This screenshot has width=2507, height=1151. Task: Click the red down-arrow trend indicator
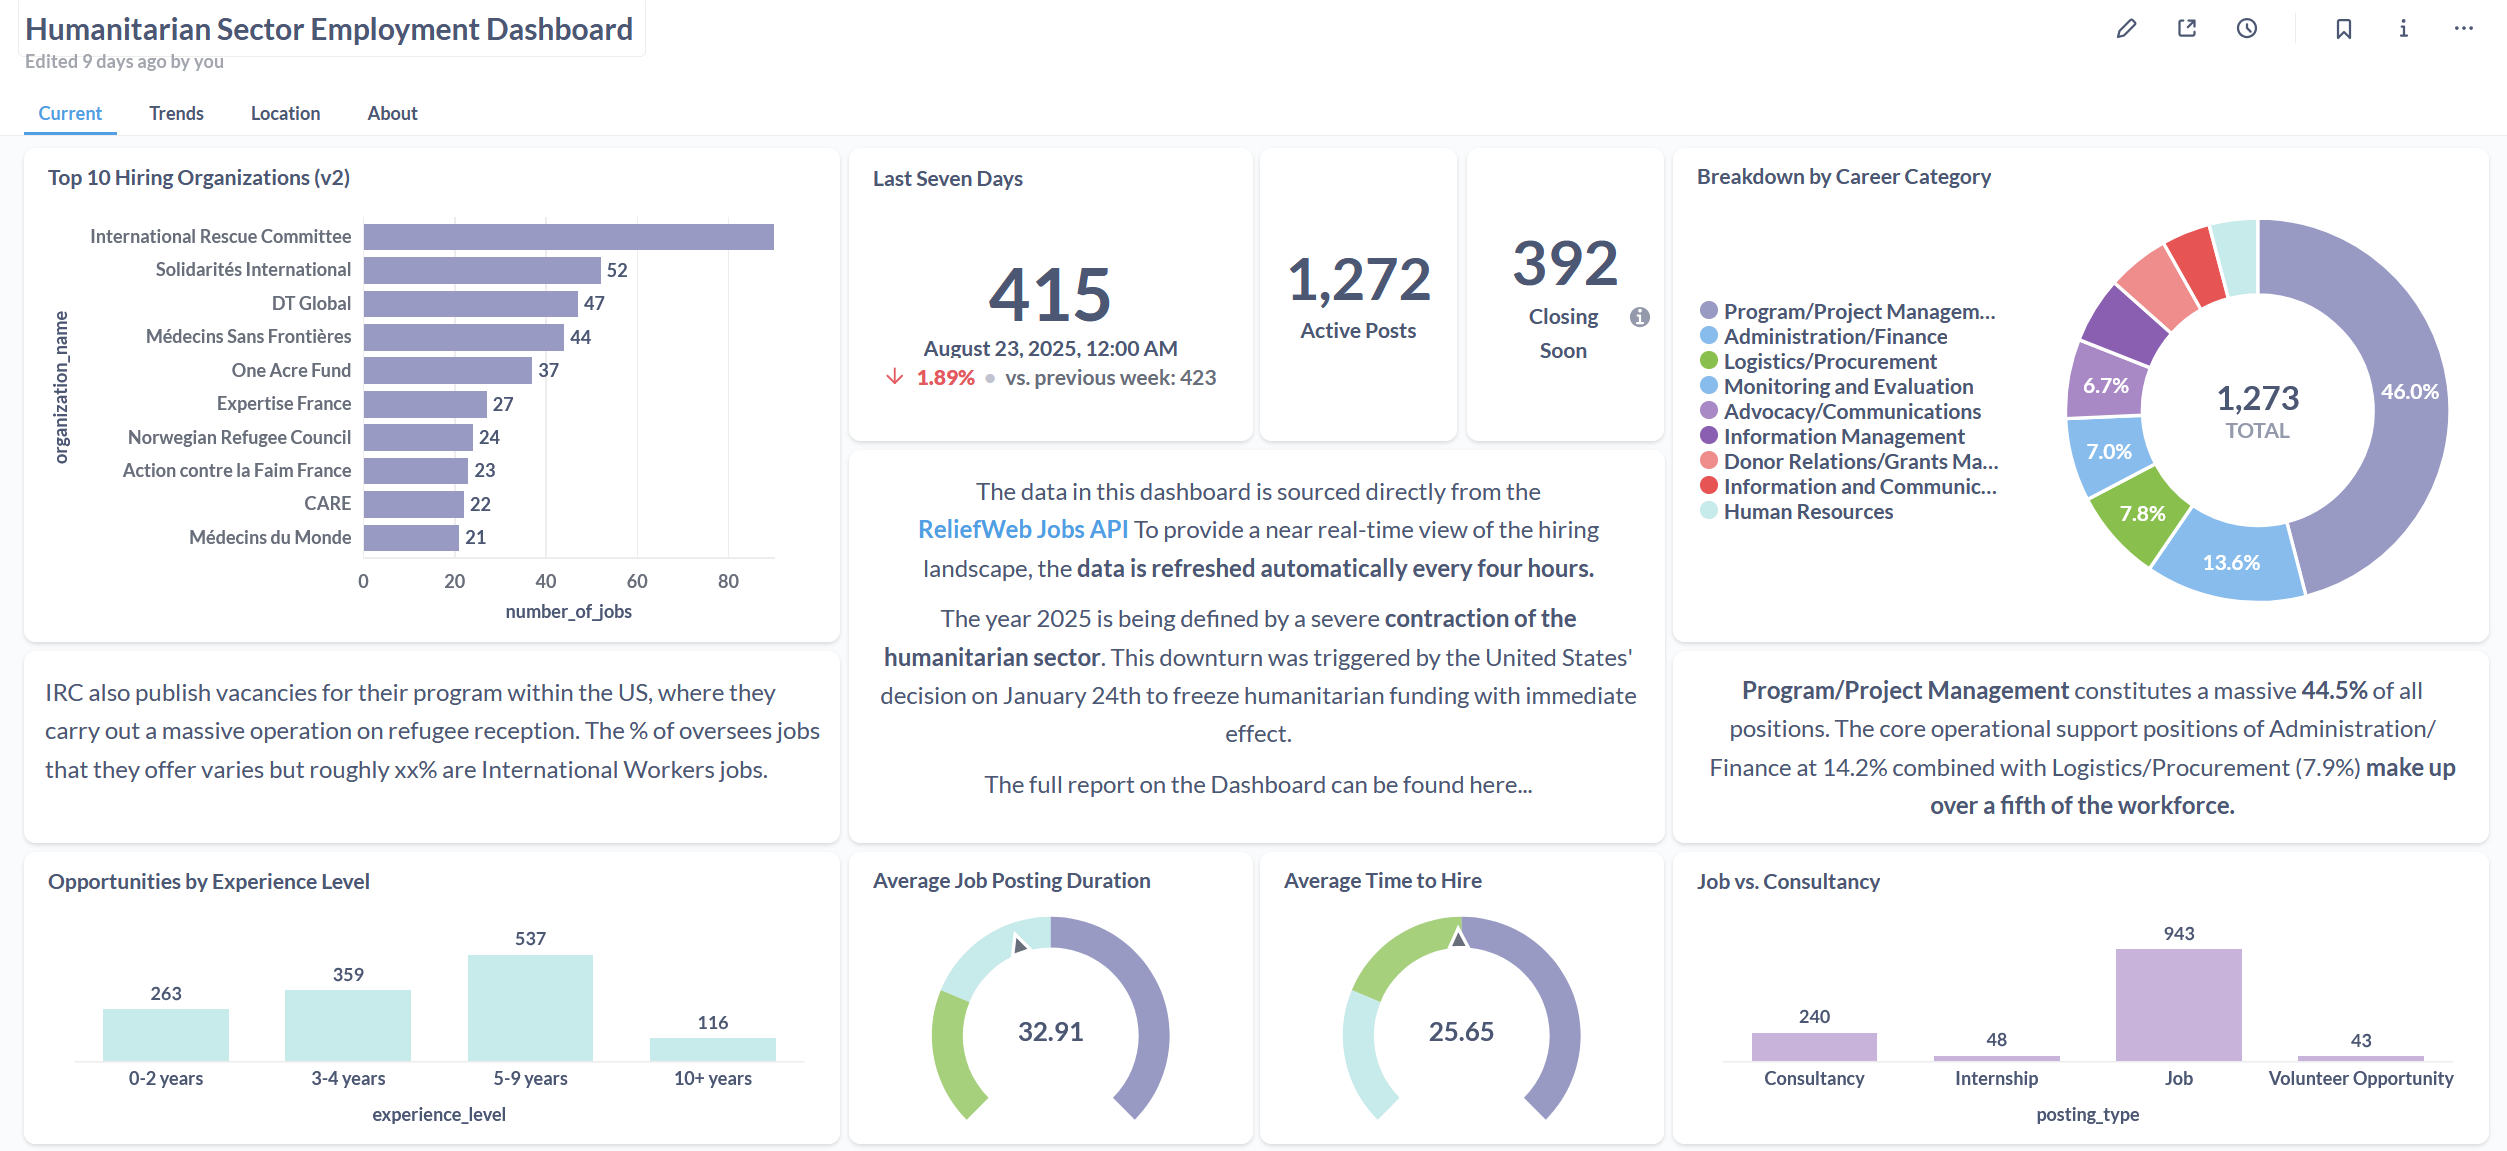coord(895,377)
